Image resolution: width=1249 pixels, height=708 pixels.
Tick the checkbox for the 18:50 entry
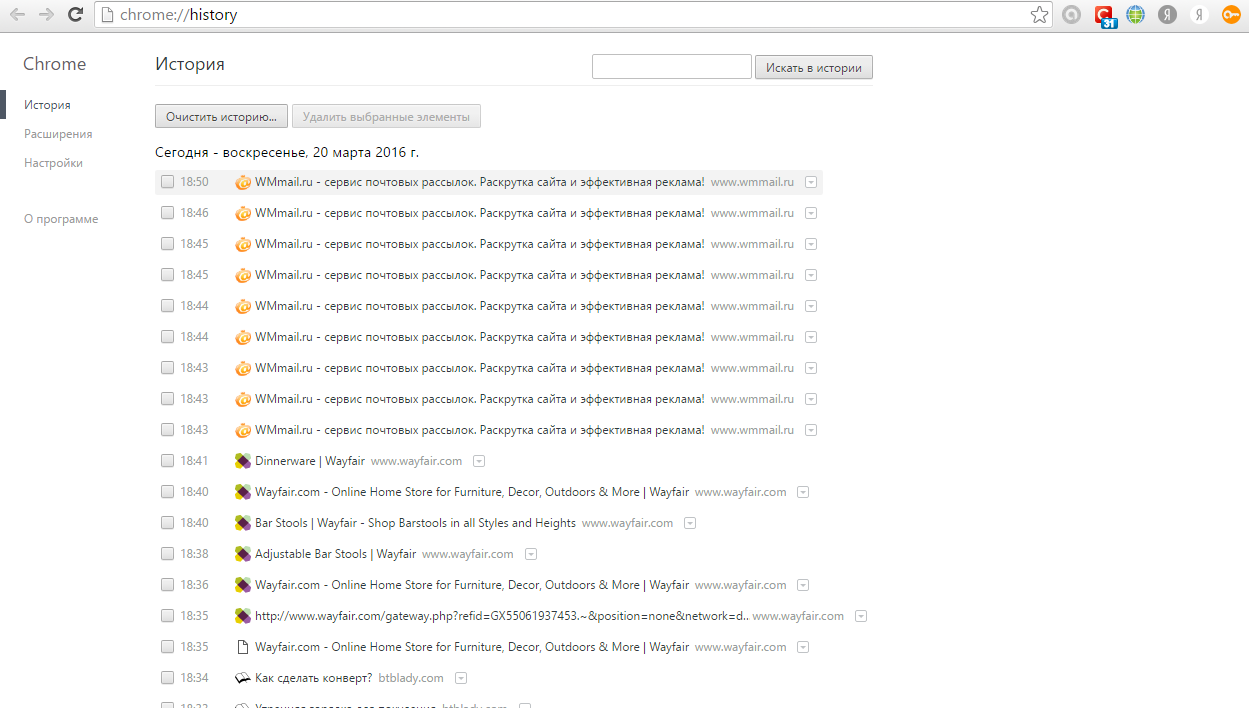(168, 182)
